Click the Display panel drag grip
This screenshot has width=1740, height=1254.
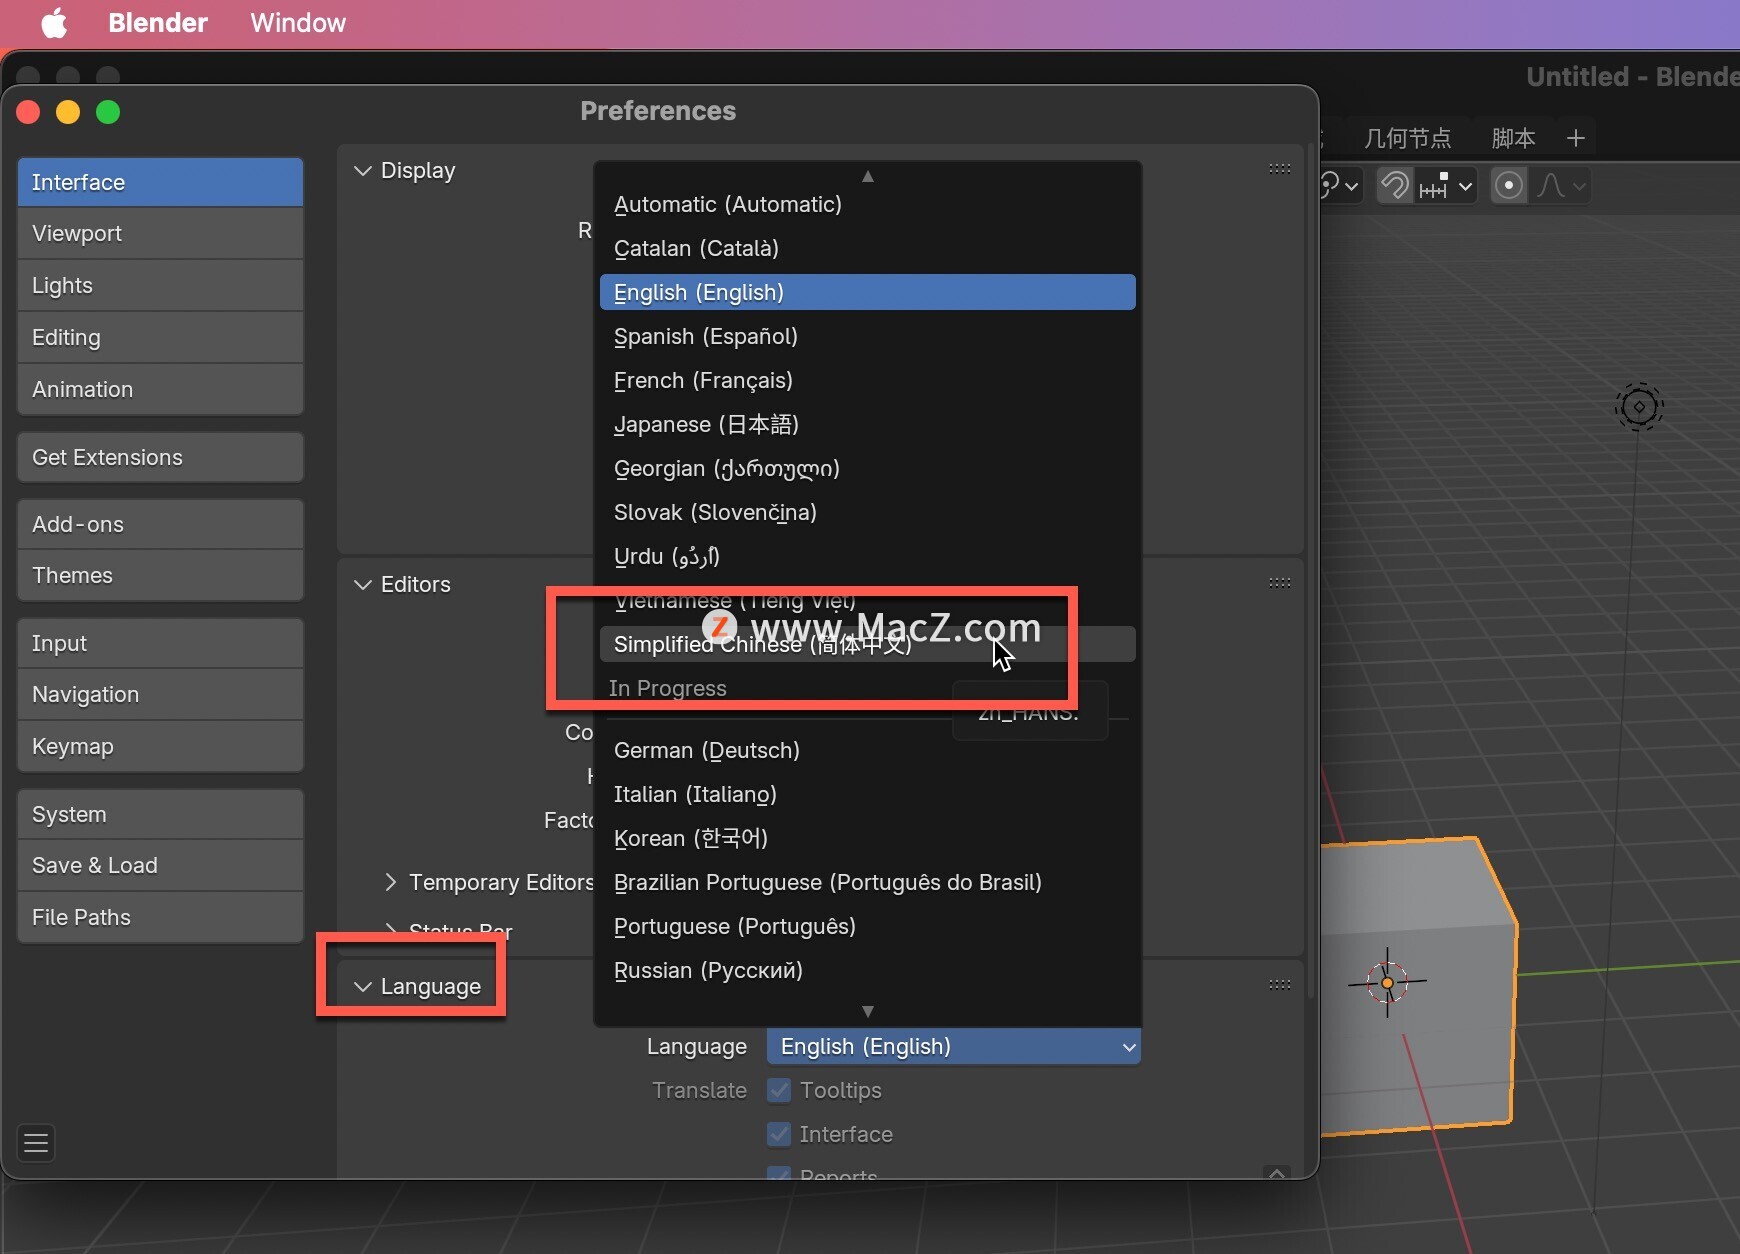pyautogui.click(x=1279, y=169)
